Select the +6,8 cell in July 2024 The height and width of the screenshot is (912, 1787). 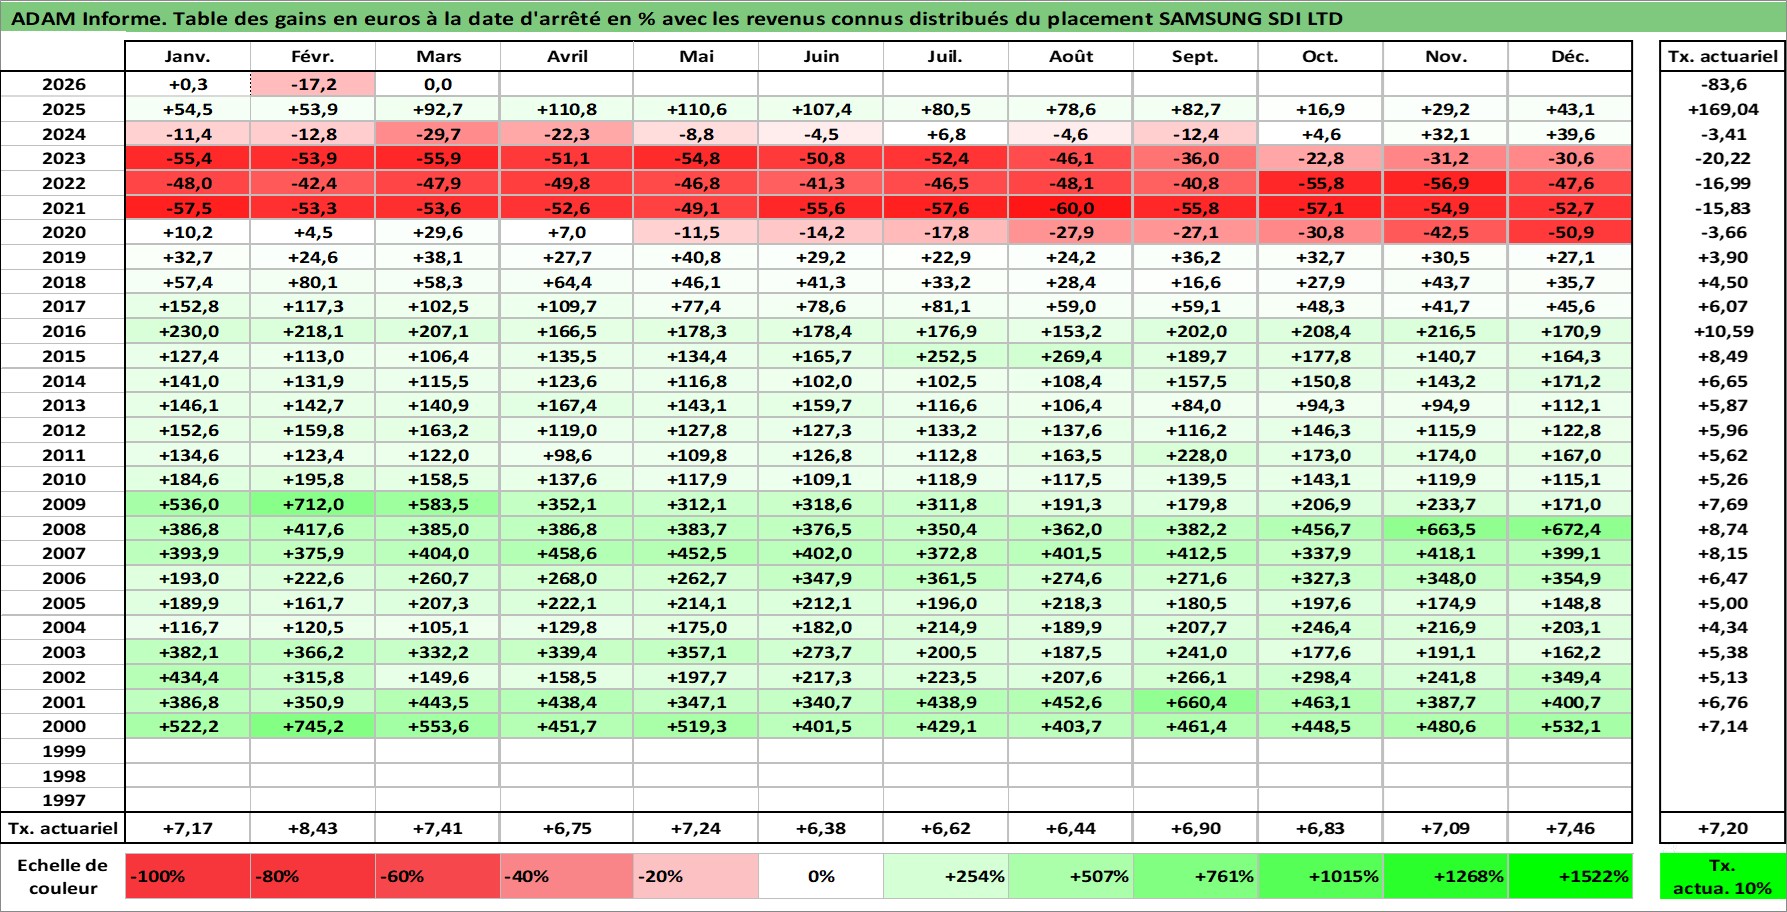[x=946, y=134]
